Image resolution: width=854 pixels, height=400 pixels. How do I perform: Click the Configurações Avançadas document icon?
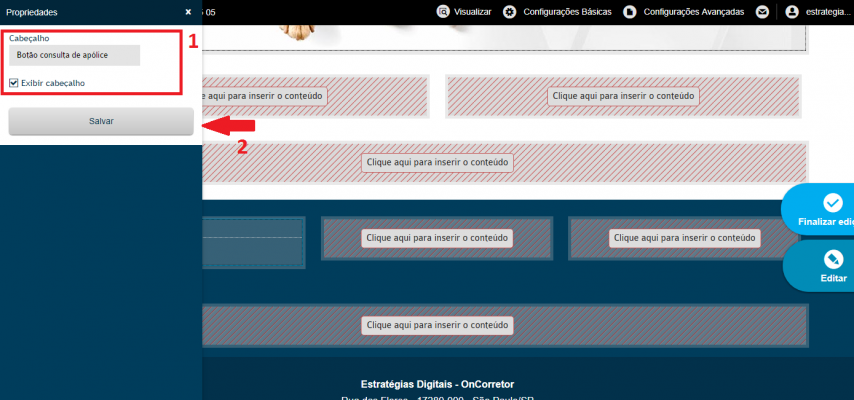pyautogui.click(x=630, y=11)
